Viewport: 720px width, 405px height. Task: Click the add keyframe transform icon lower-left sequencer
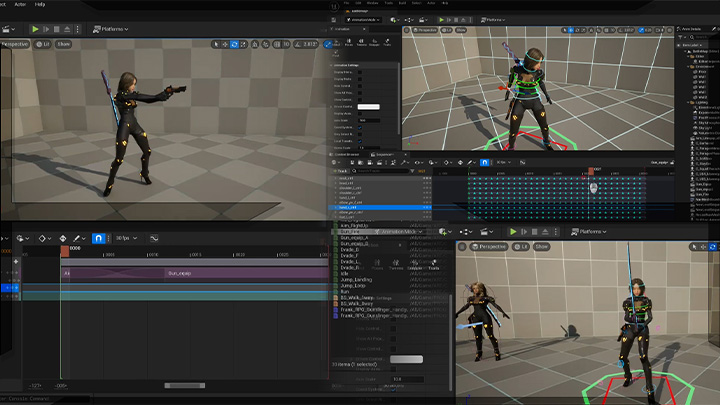[x=63, y=238]
